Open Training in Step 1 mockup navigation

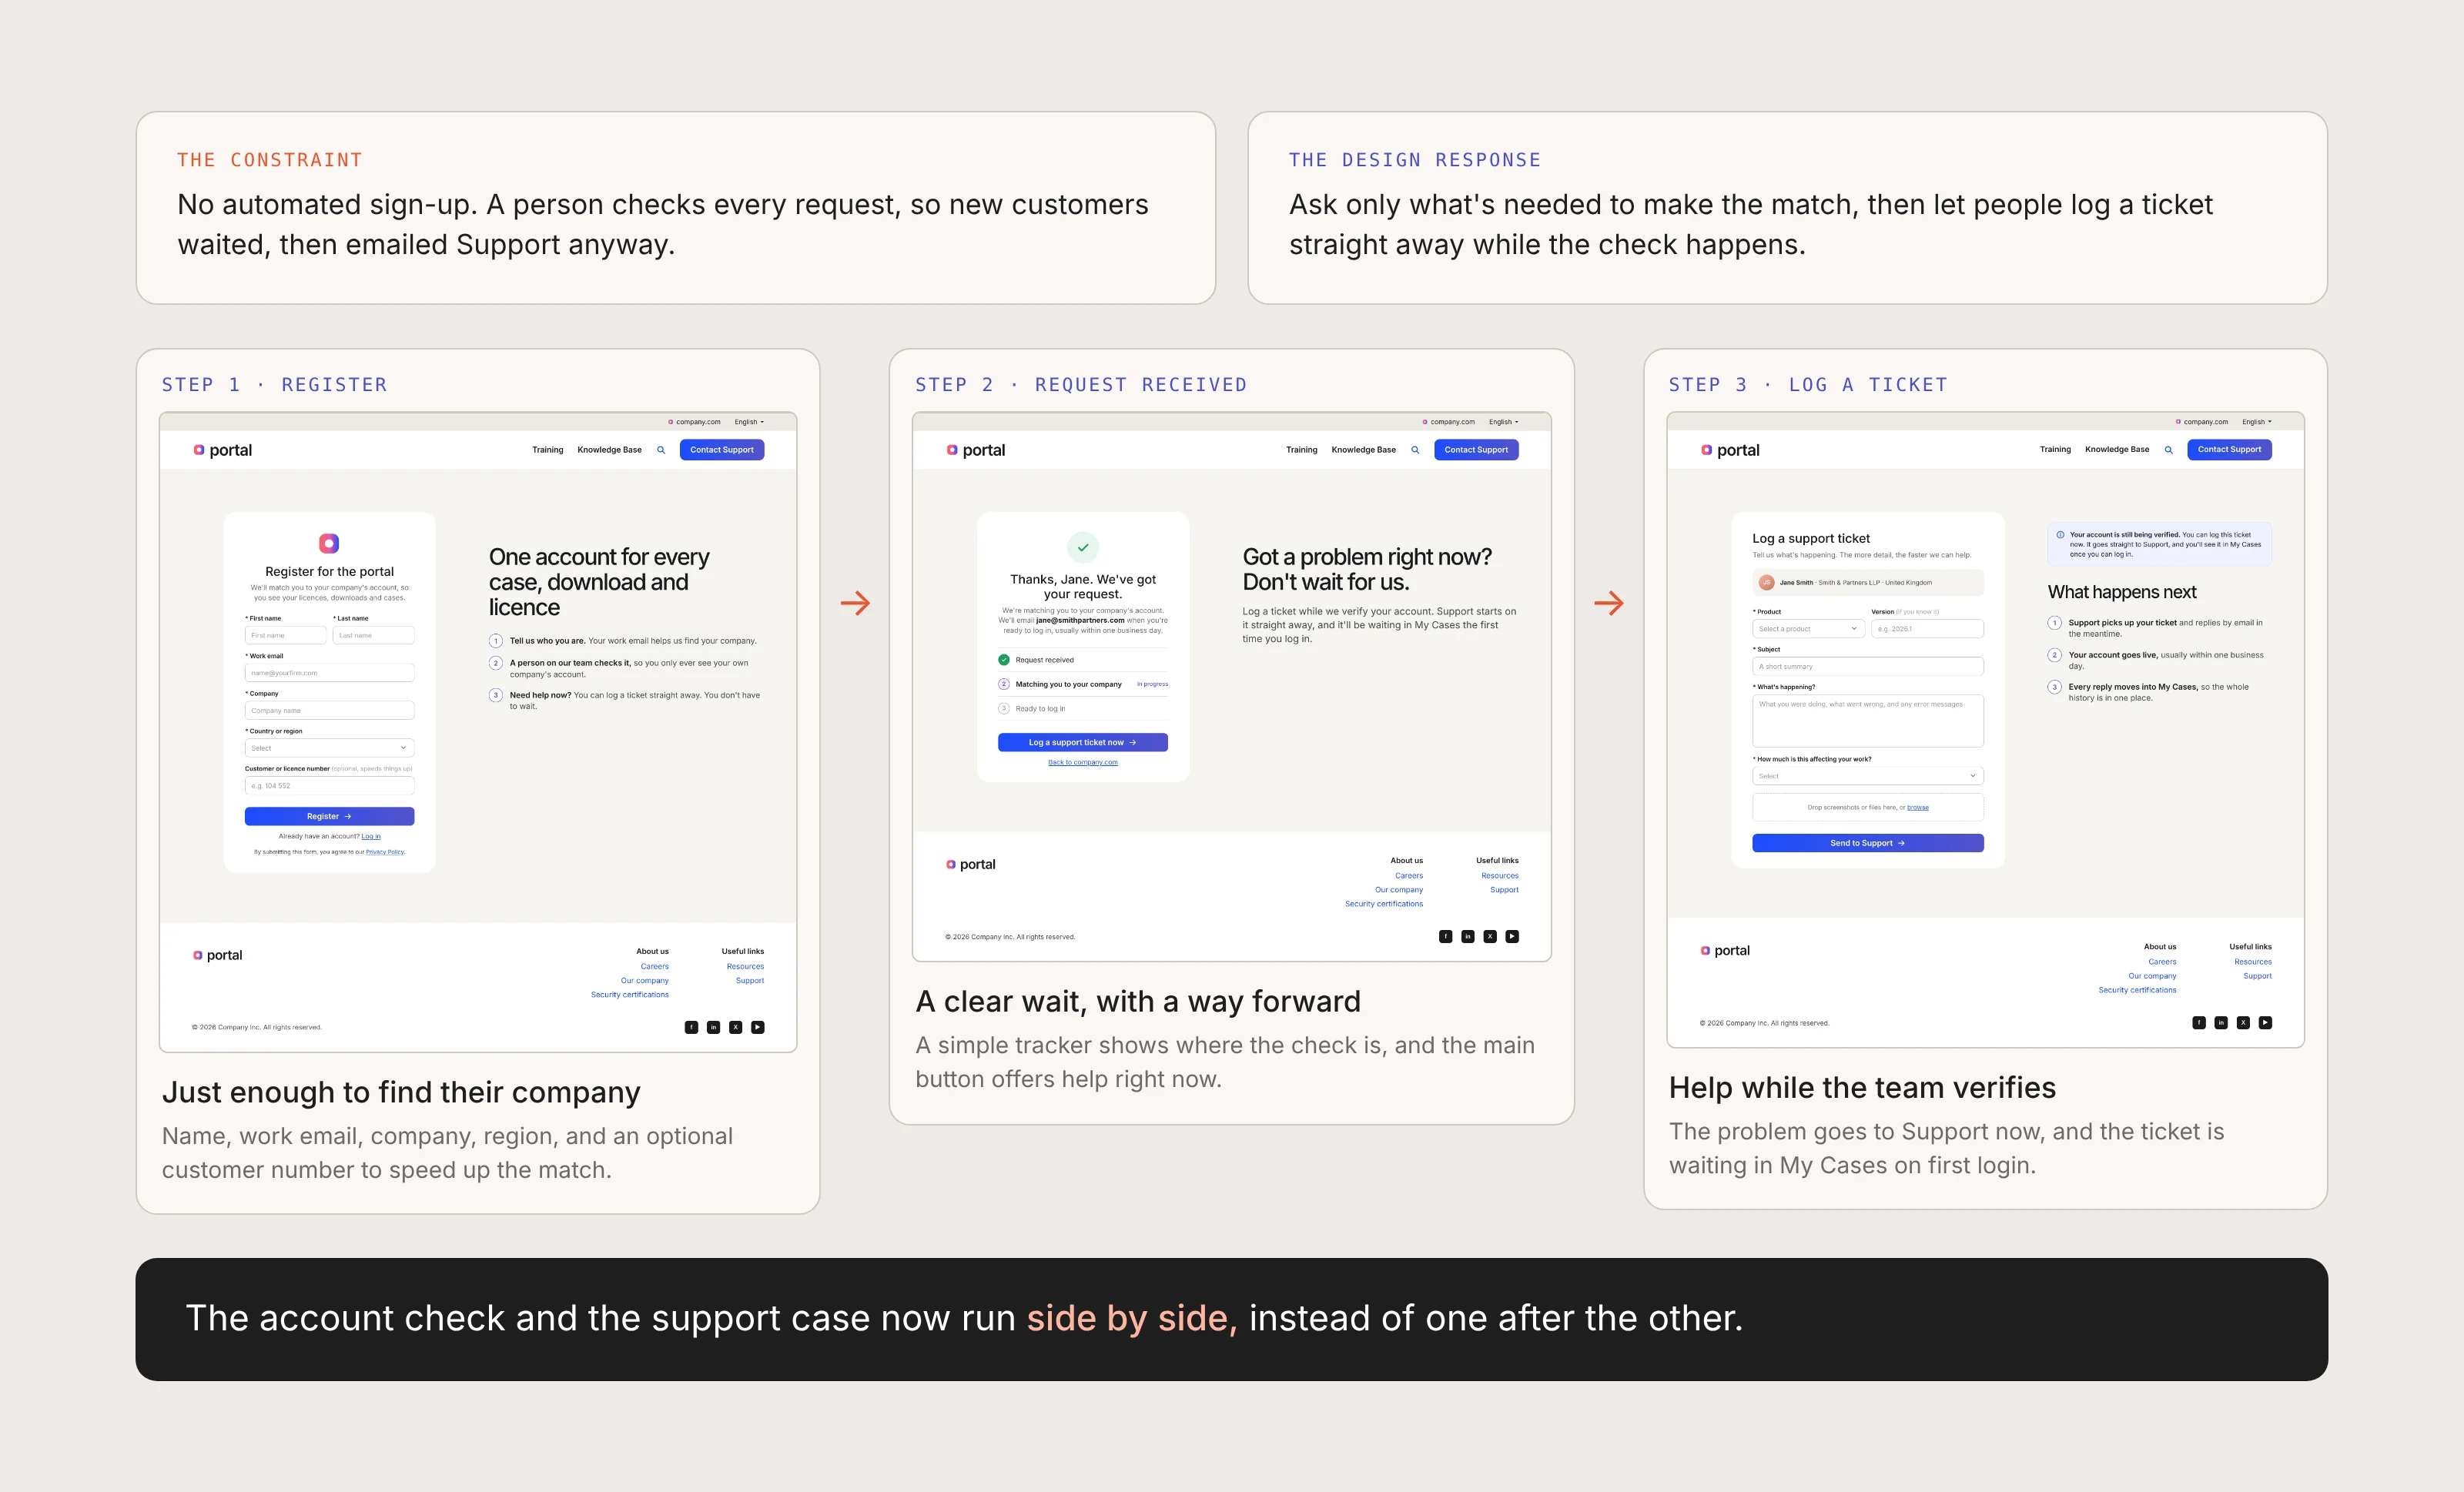pos(547,450)
